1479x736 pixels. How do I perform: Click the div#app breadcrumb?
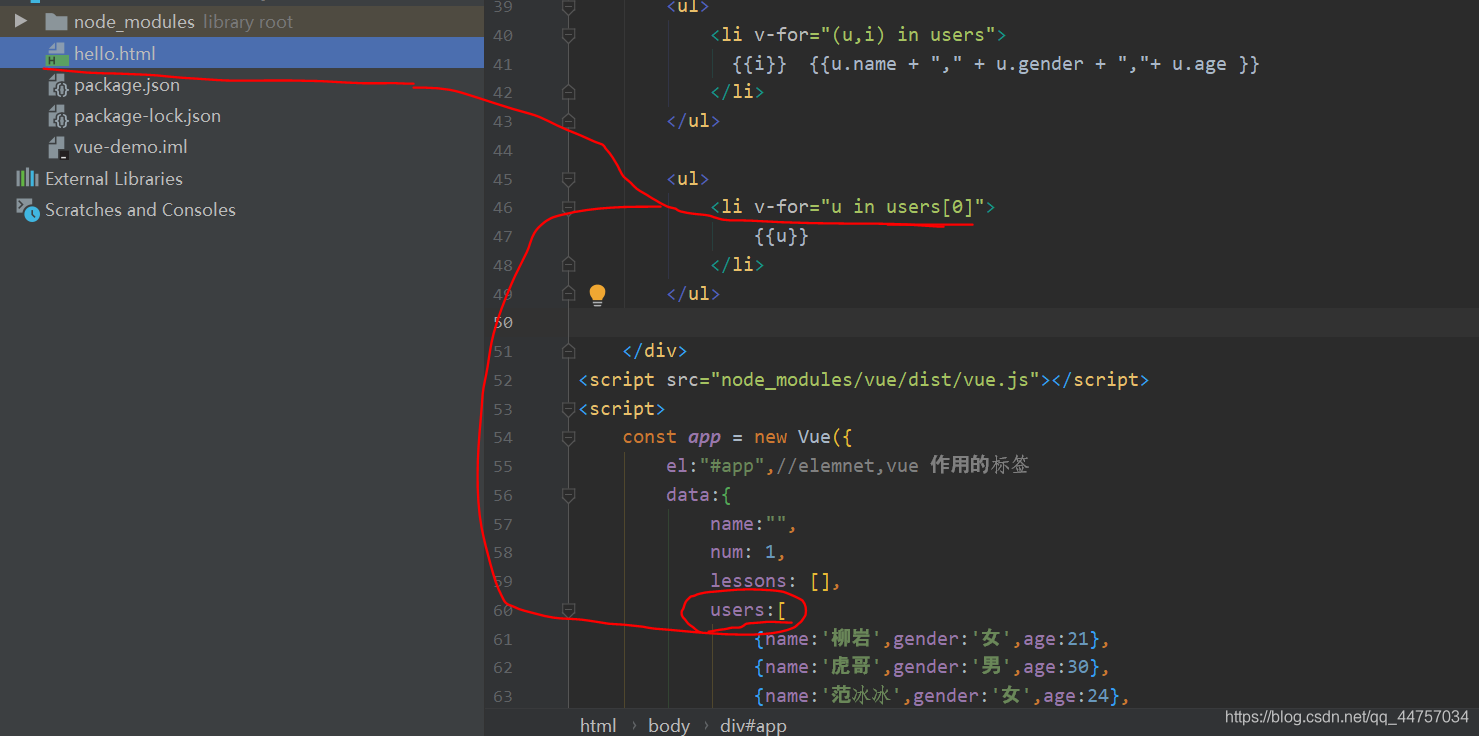pos(753,725)
